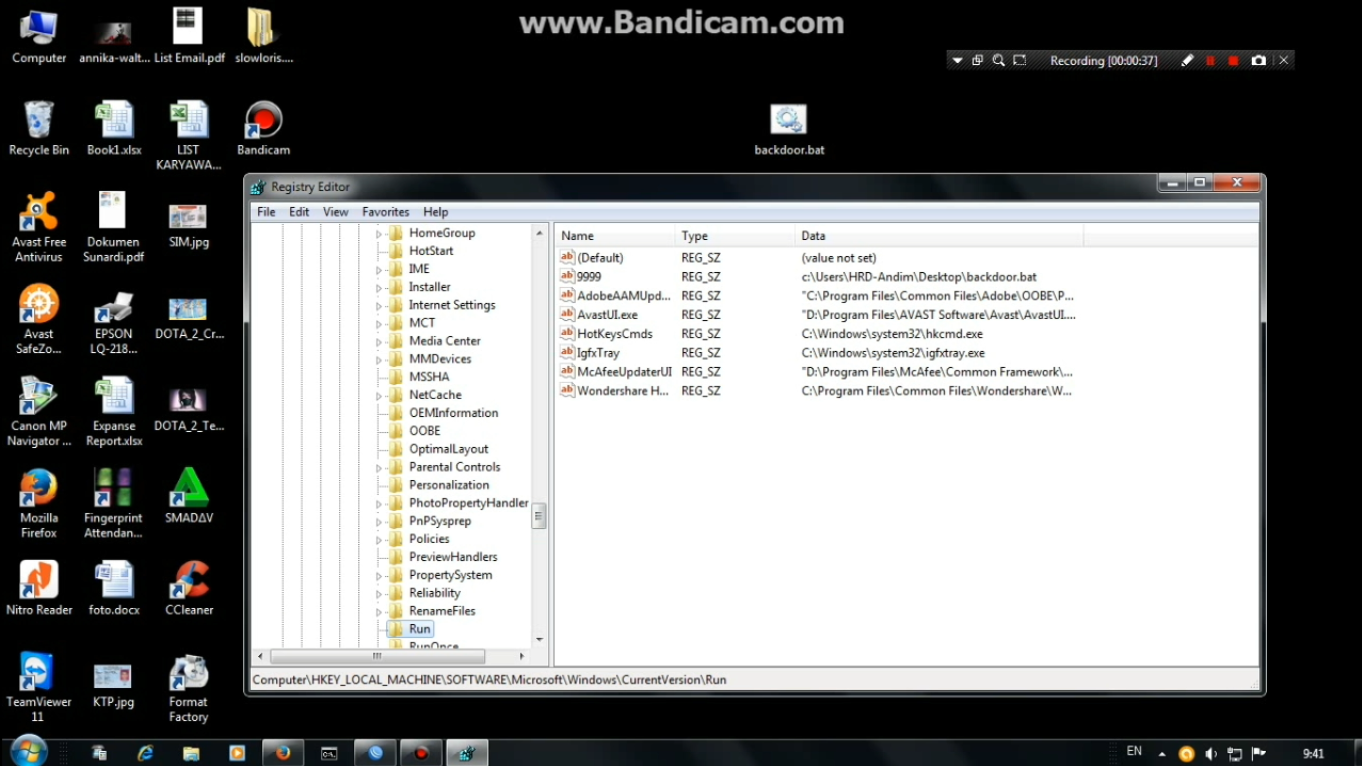Screen dimensions: 1362x766
Task: Select the CCleaner desktop icon
Action: pos(189,588)
